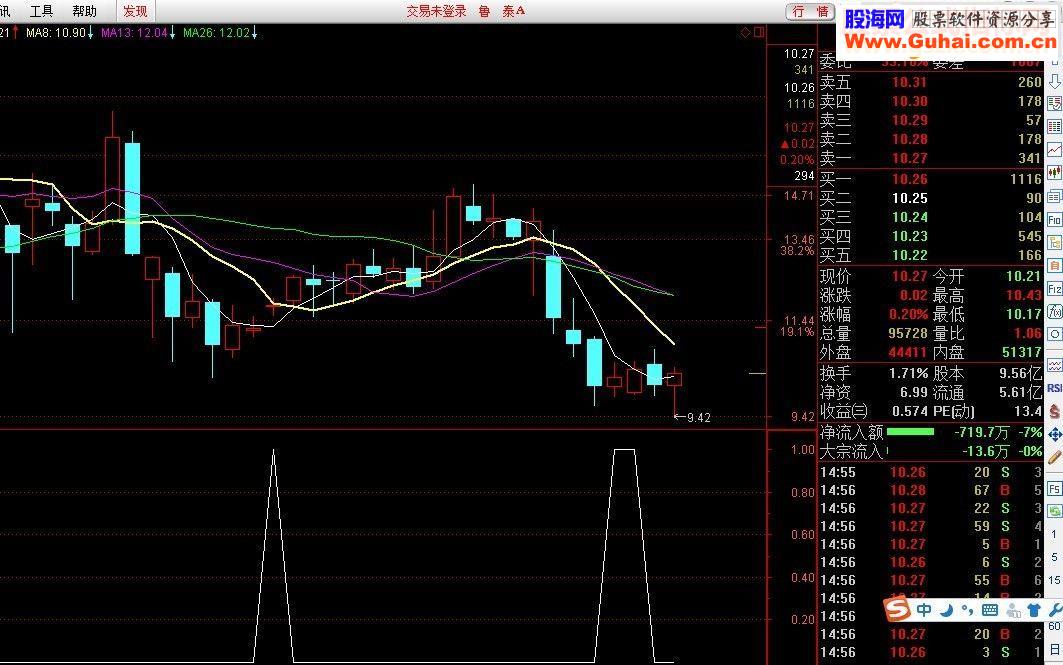Image resolution: width=1063 pixels, height=665 pixels.
Task: Click the 交易未登录 trading login link
Action: click(436, 11)
